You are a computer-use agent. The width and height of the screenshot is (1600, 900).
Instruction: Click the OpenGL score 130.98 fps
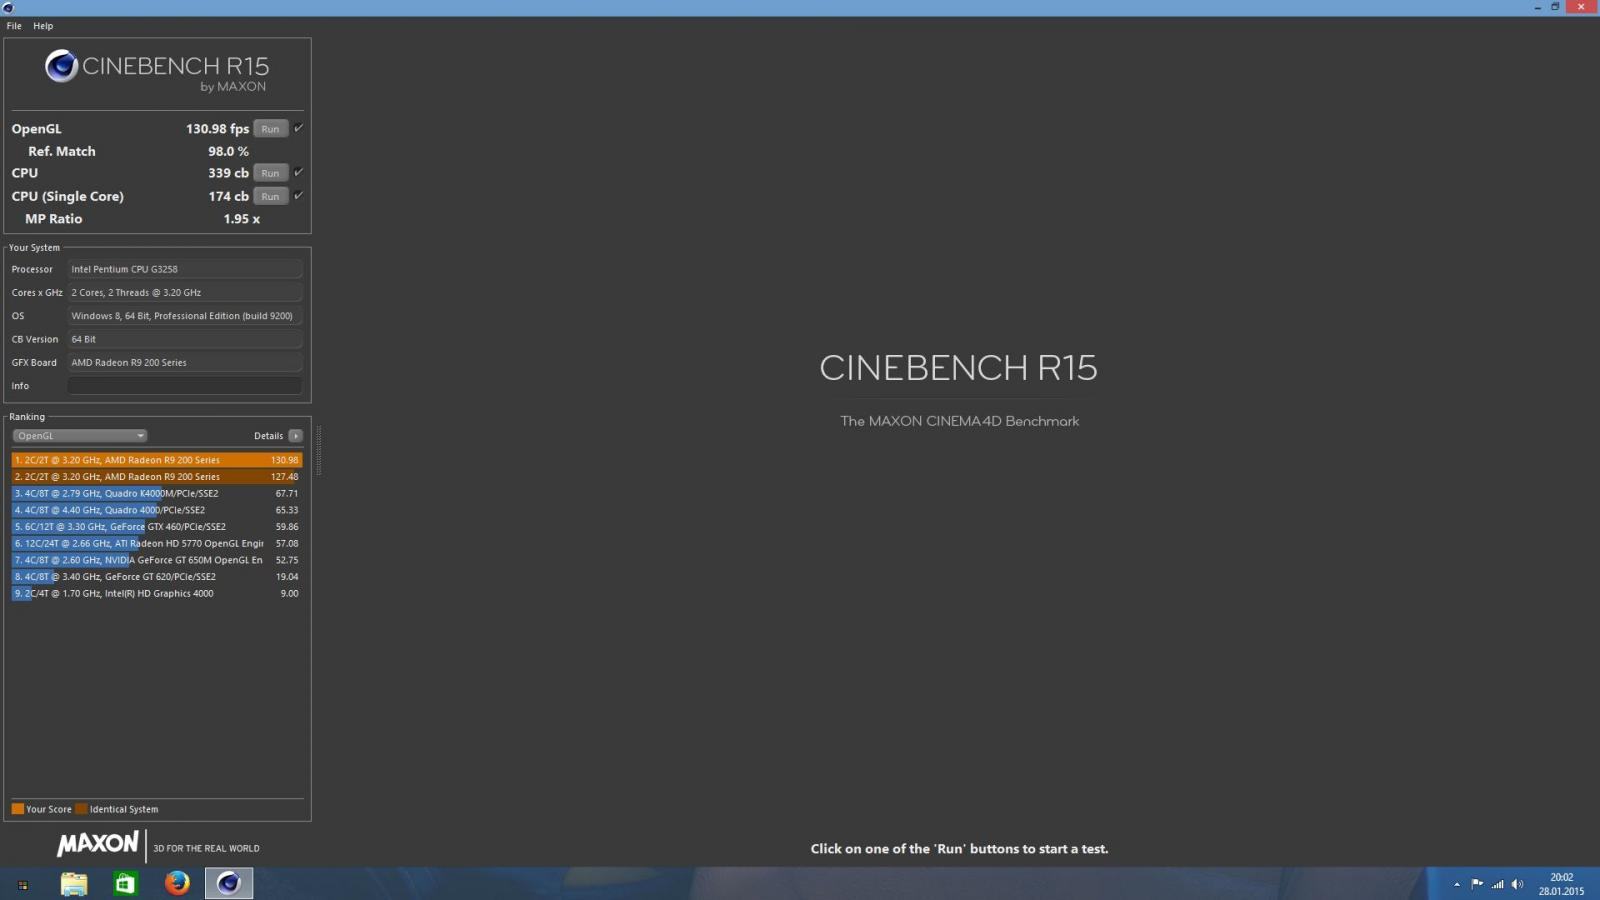(217, 129)
